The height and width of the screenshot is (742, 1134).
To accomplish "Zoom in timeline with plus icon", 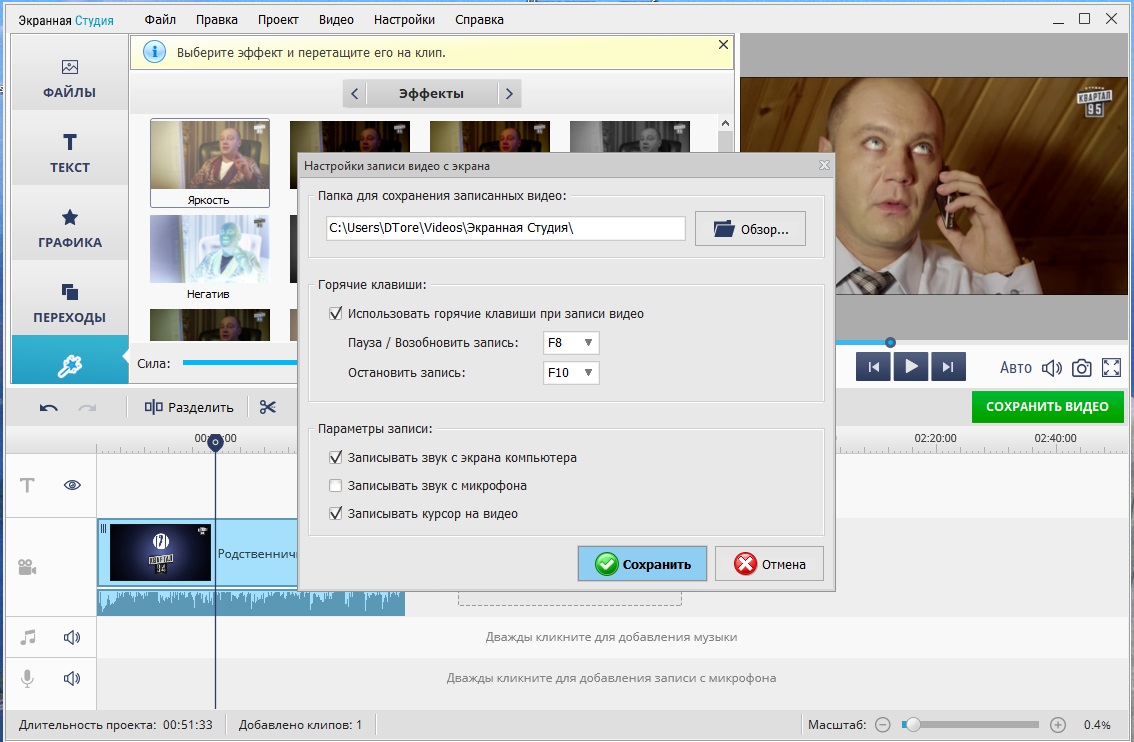I will [x=1059, y=724].
